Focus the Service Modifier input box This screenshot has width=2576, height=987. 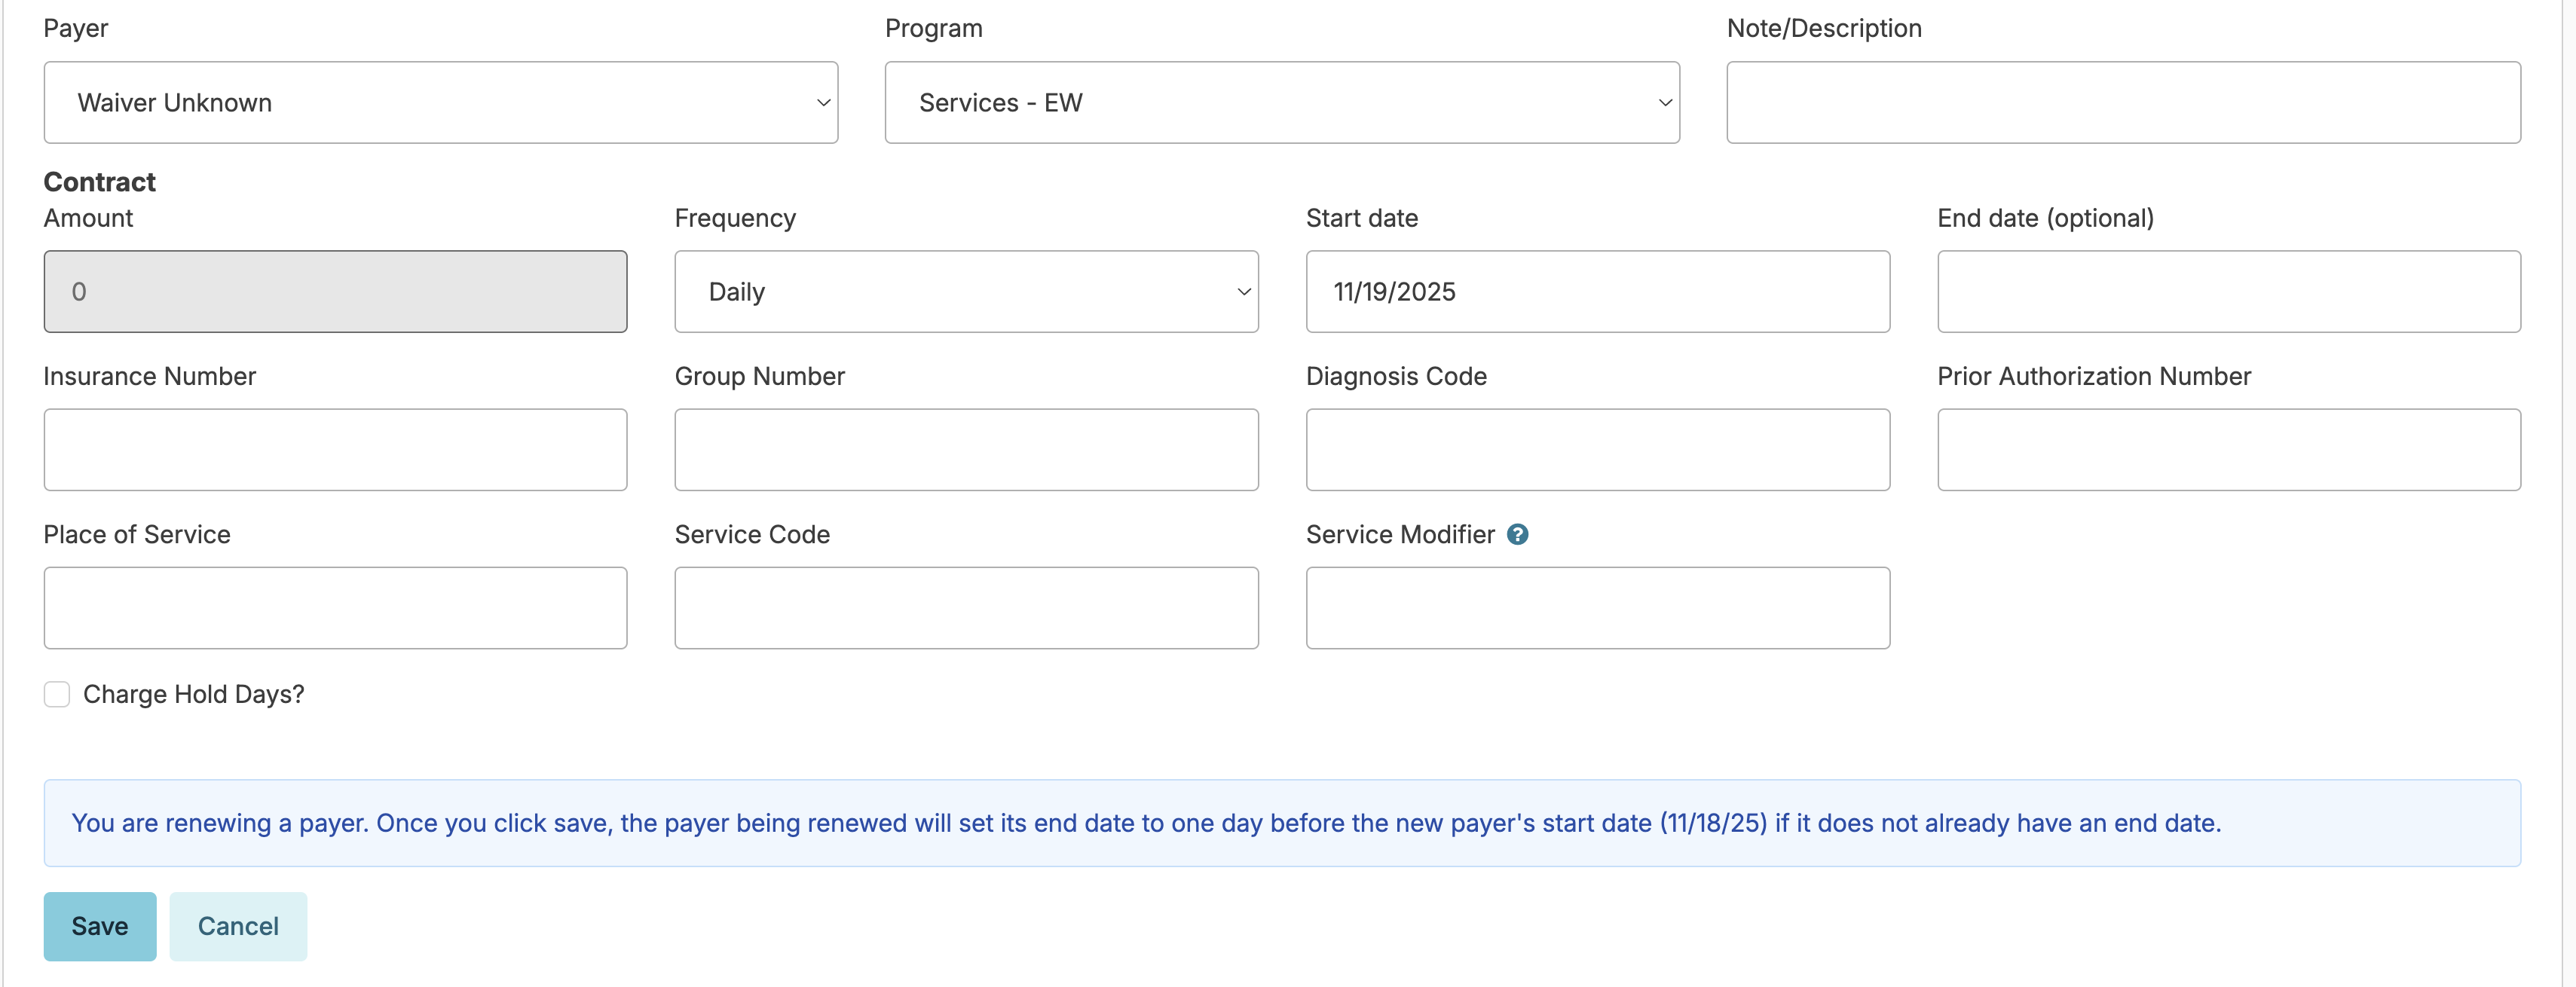coord(1597,608)
